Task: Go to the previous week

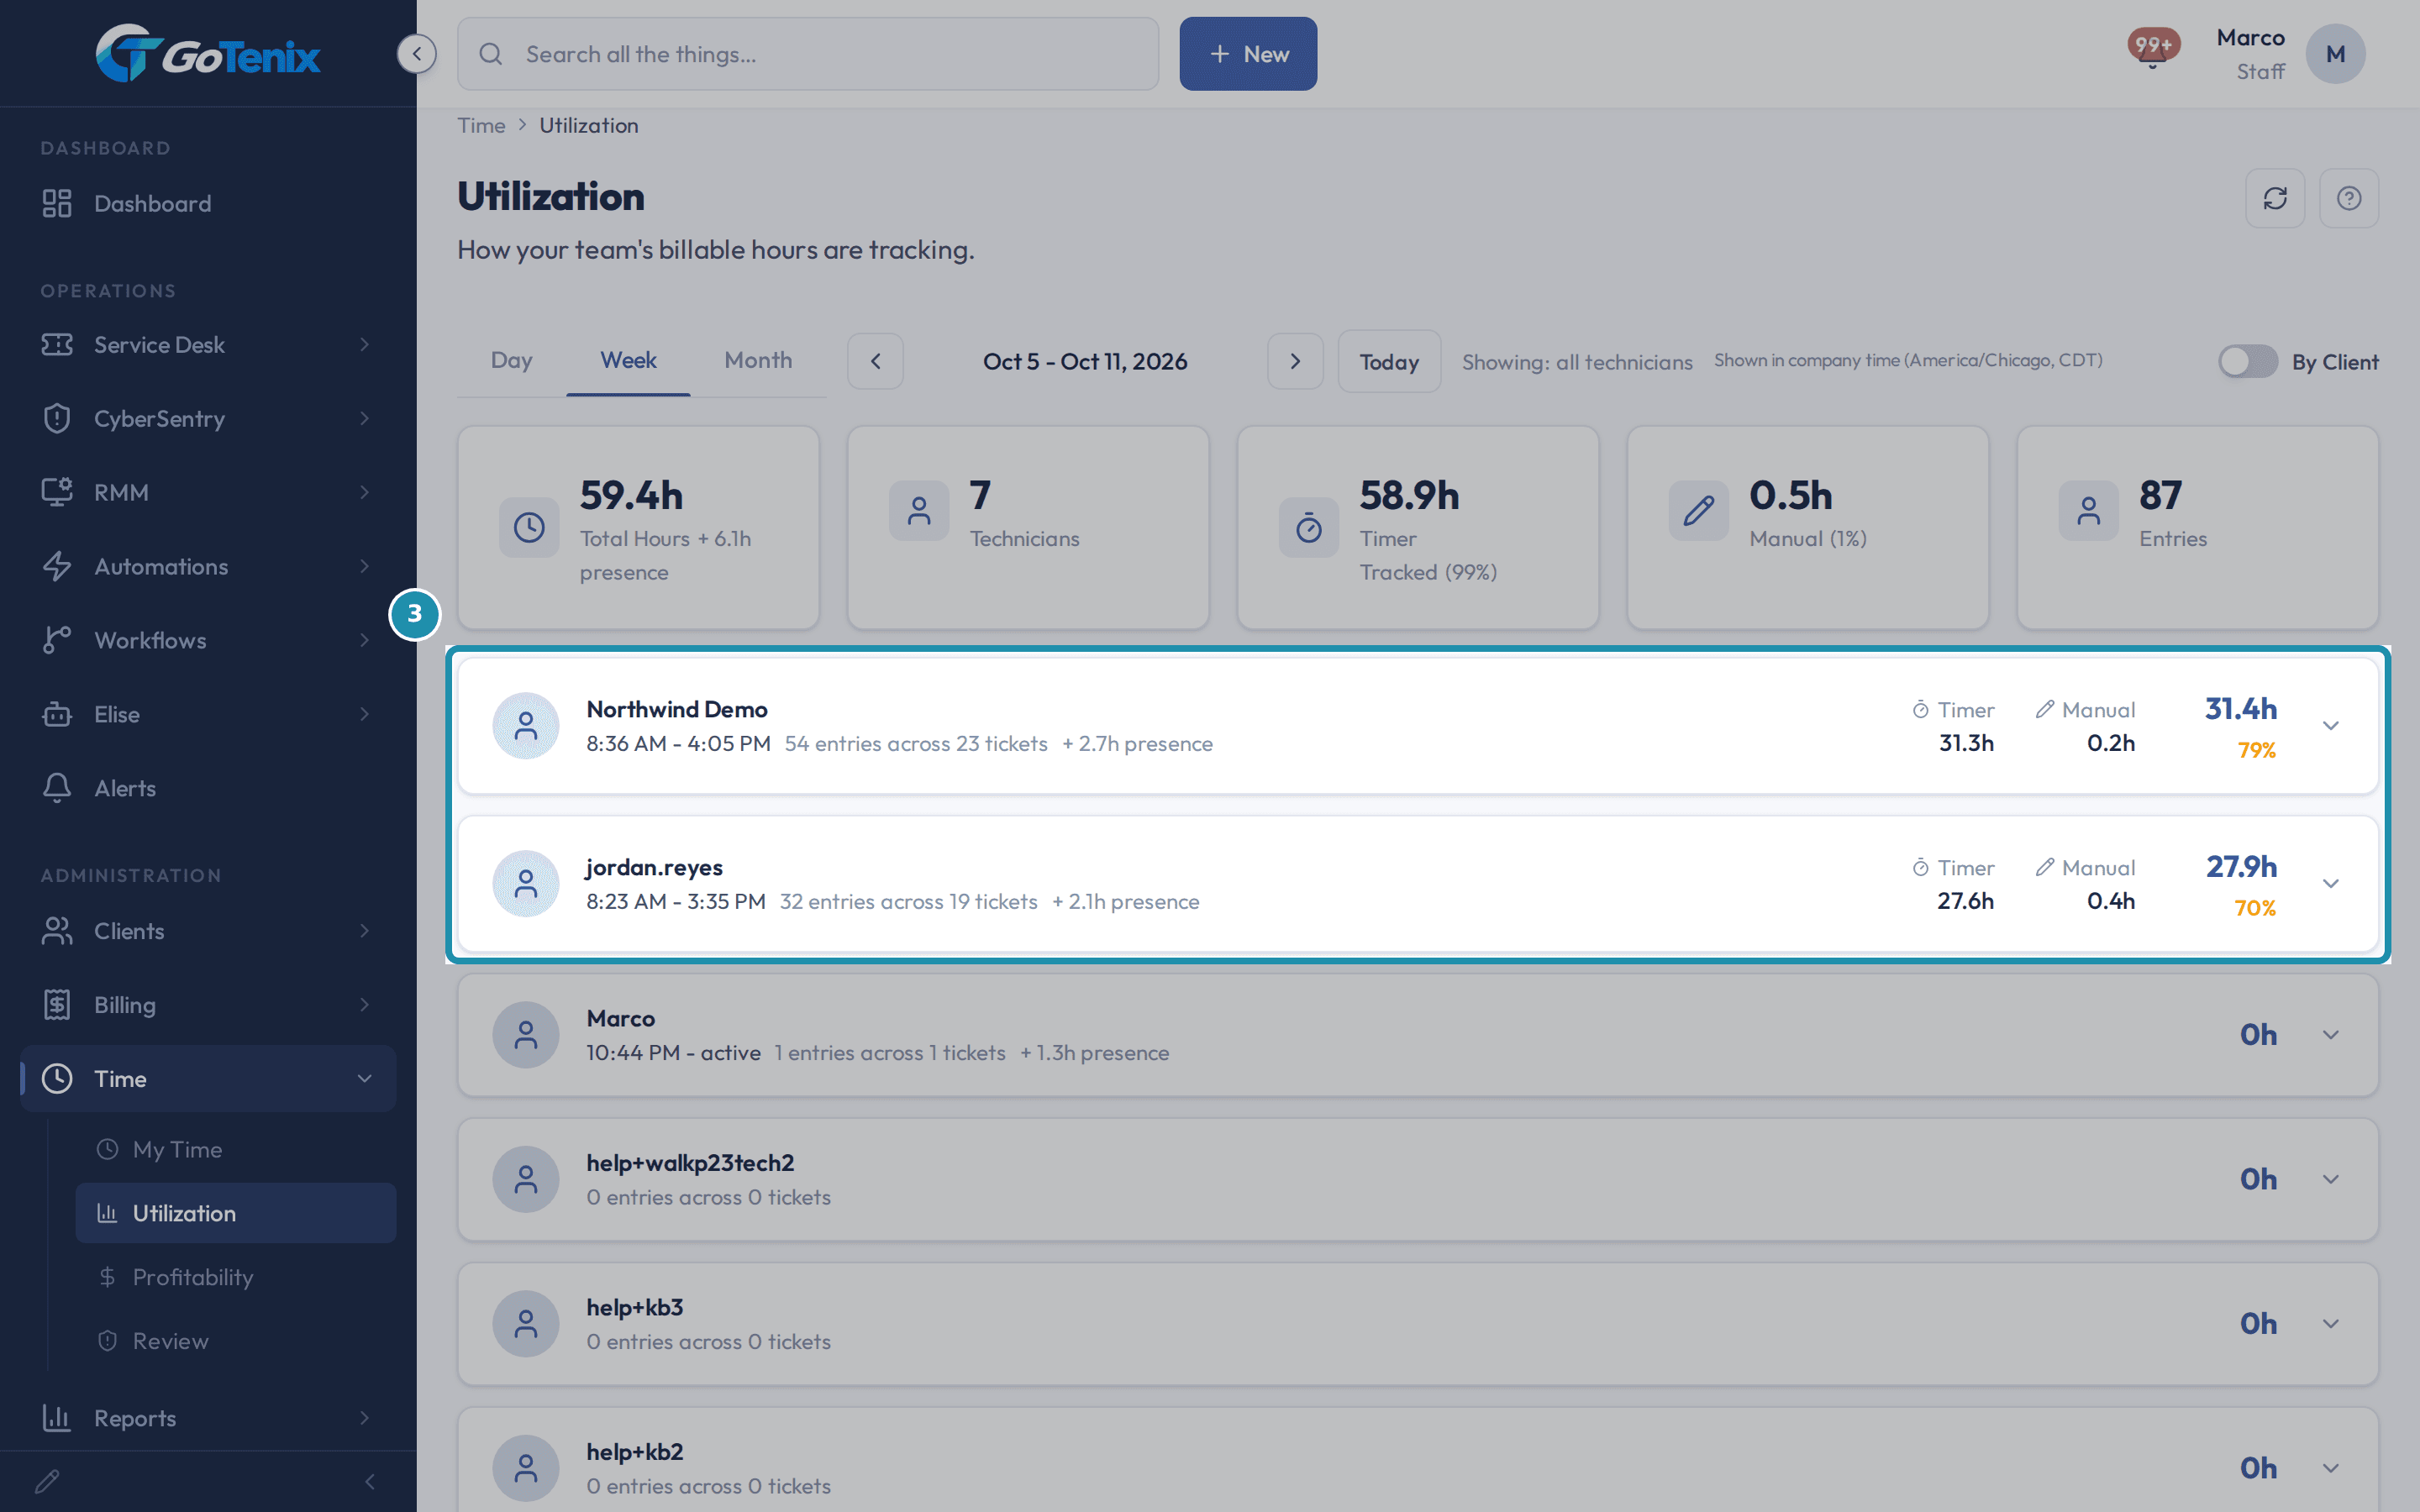Action: (875, 361)
